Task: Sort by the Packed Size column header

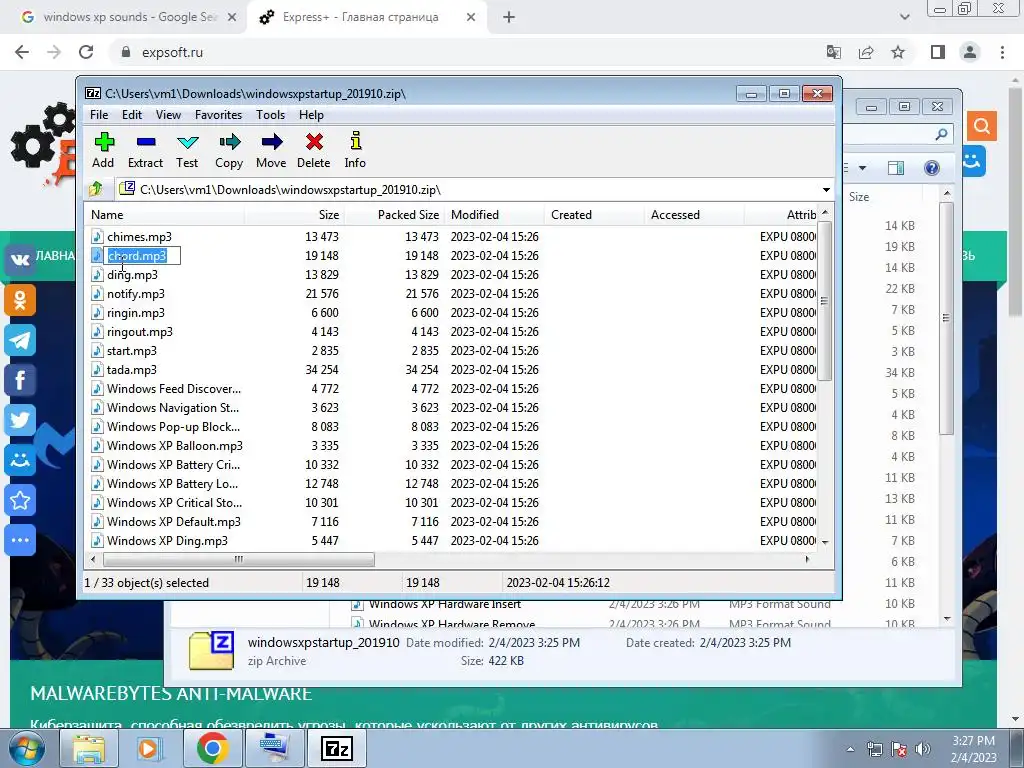Action: (394, 215)
